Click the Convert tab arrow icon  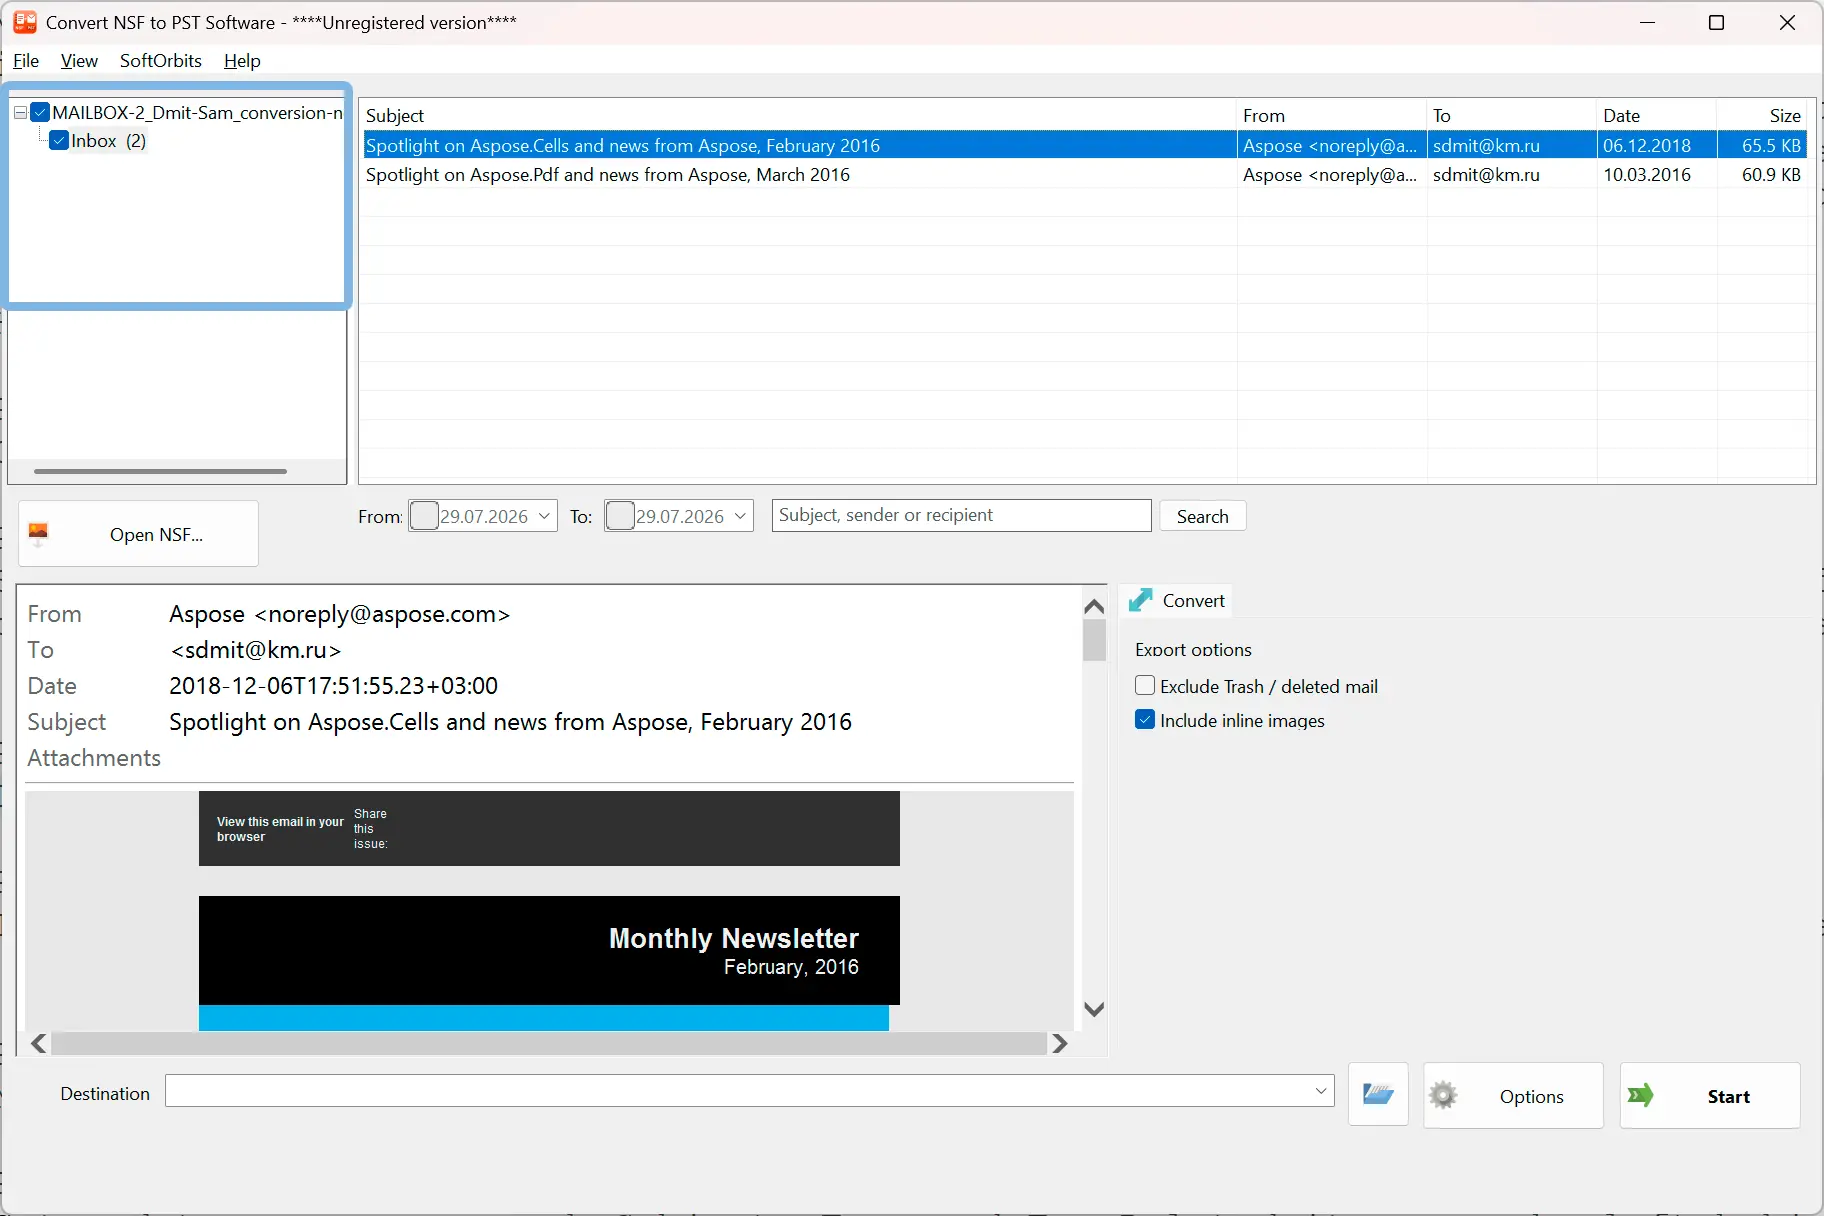tap(1140, 600)
